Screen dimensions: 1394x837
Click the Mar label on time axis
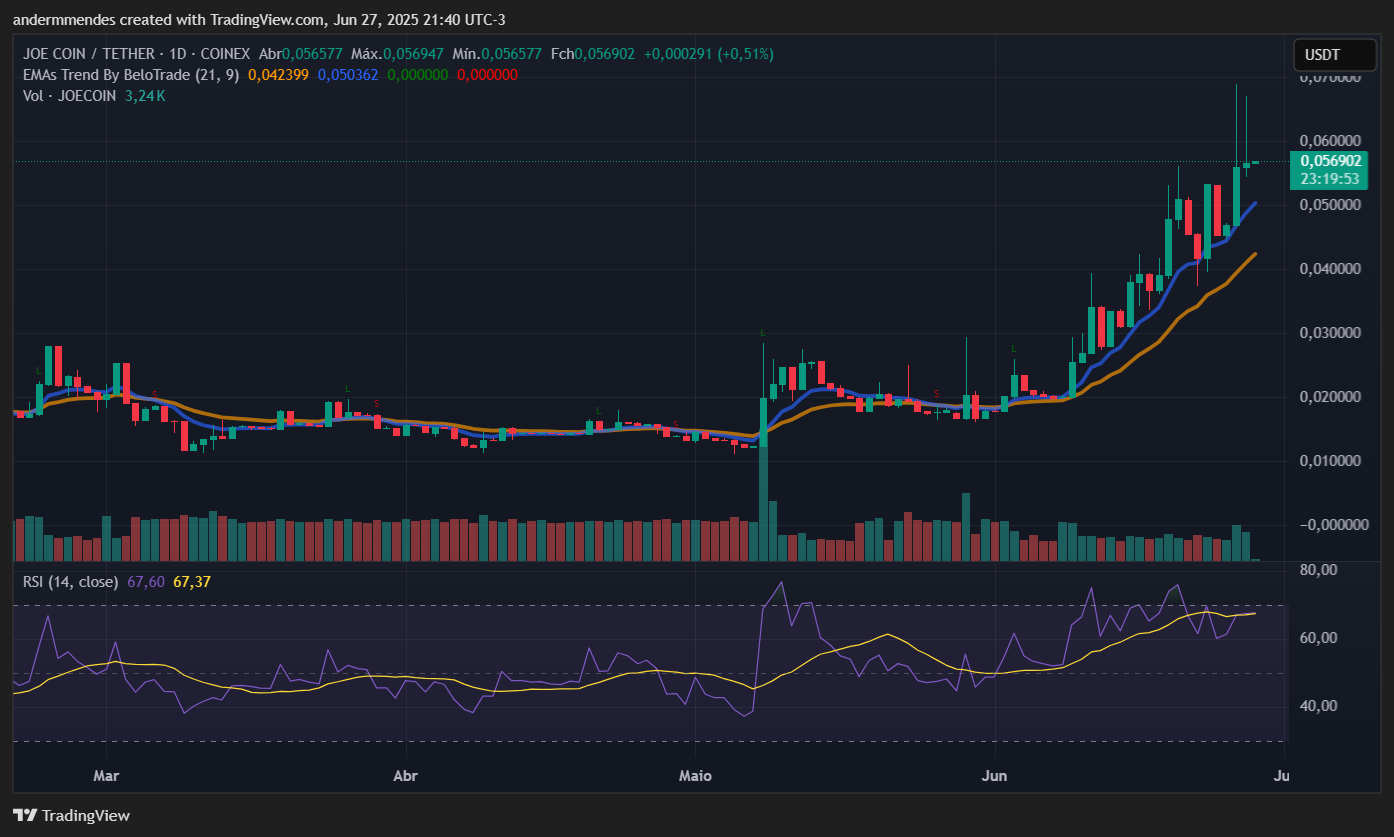[x=106, y=775]
